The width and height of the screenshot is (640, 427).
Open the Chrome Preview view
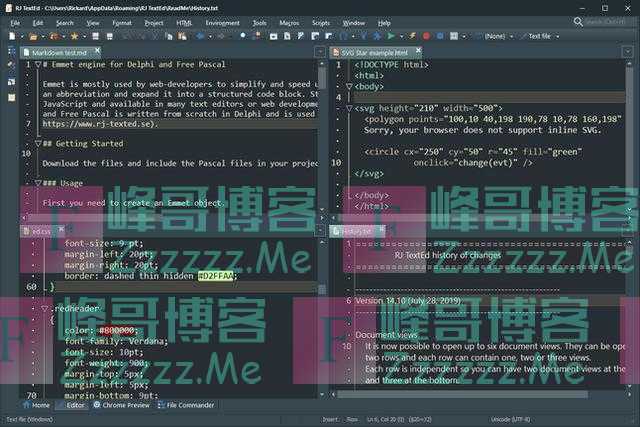pos(120,405)
